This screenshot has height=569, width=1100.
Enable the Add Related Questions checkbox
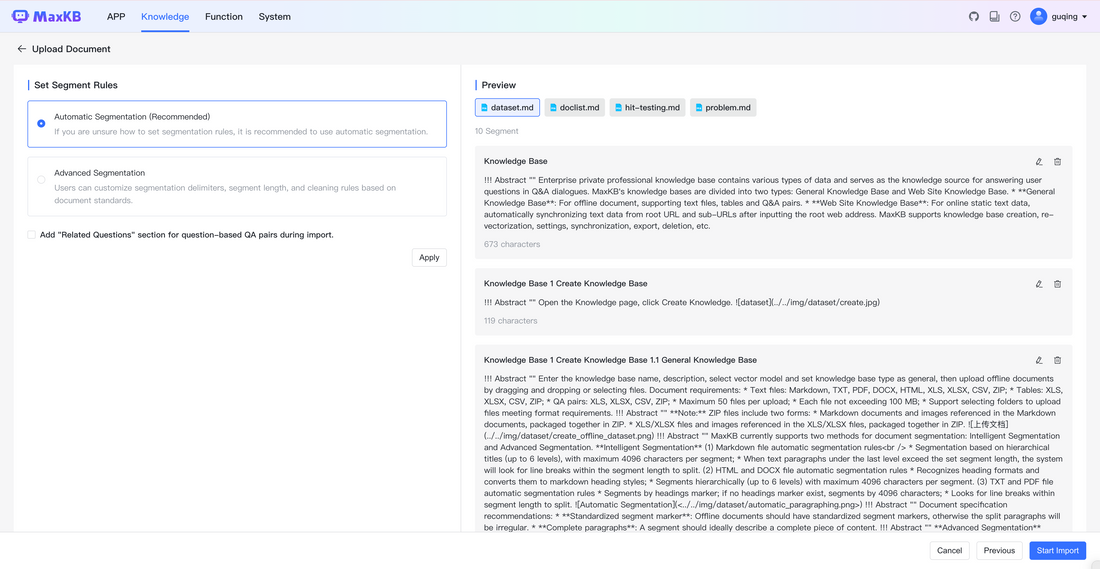31,235
